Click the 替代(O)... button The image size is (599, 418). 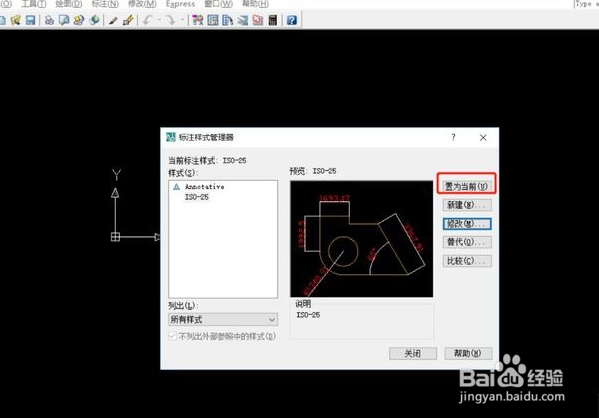coord(467,242)
